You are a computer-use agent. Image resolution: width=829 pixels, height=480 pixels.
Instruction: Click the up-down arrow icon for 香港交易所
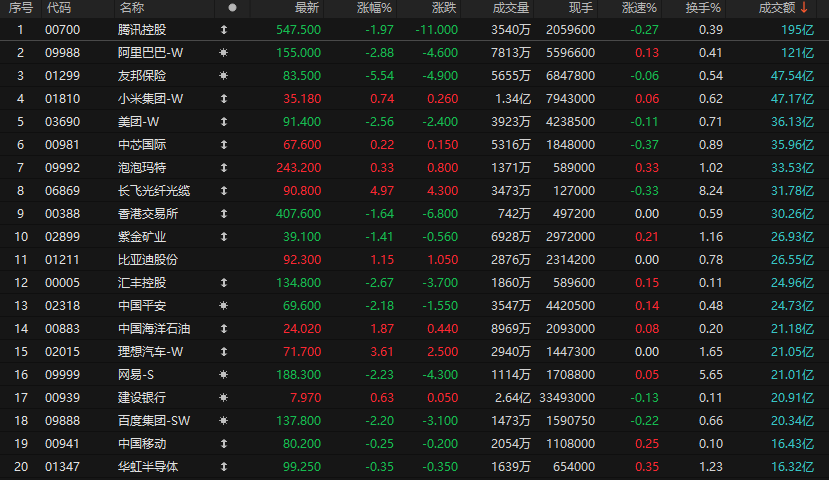click(x=224, y=214)
